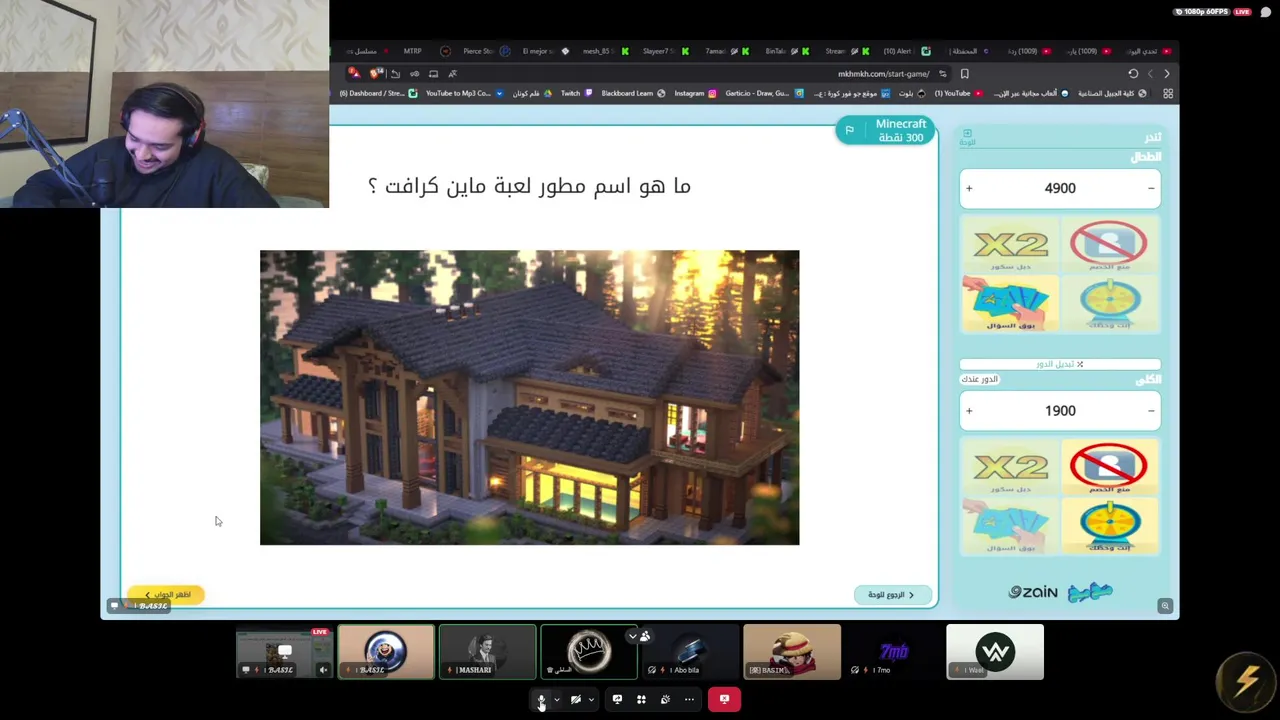
Task: Select the BASIM straw-hat participant tile
Action: pyautogui.click(x=792, y=652)
